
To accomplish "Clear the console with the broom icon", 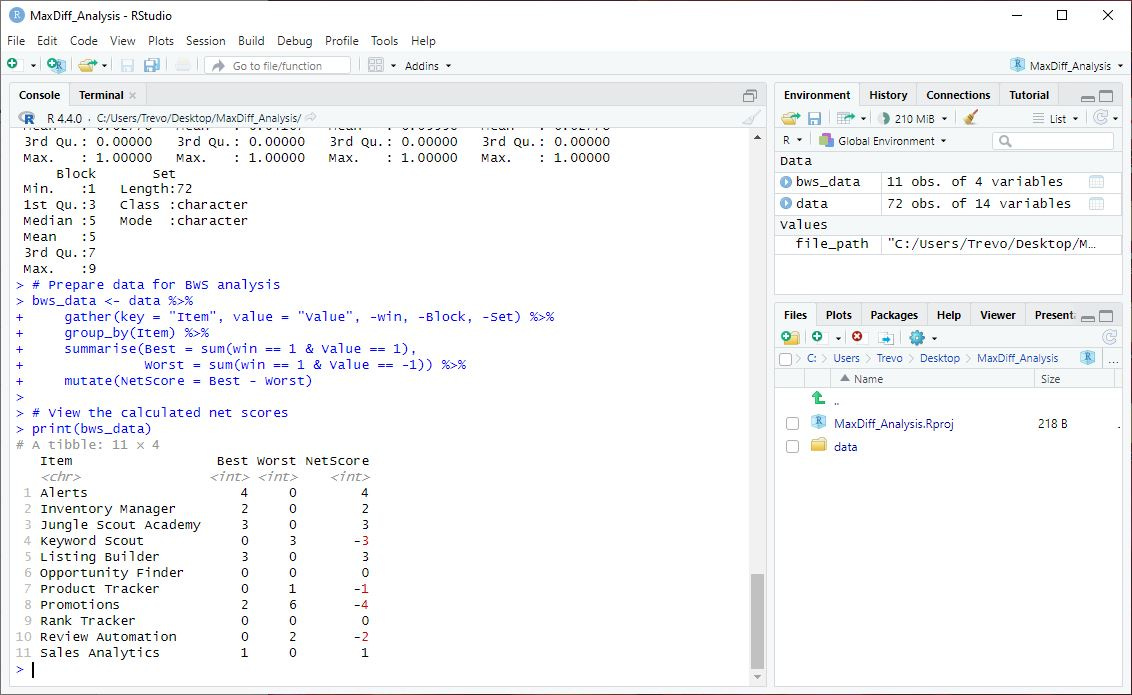I will tap(751, 118).
